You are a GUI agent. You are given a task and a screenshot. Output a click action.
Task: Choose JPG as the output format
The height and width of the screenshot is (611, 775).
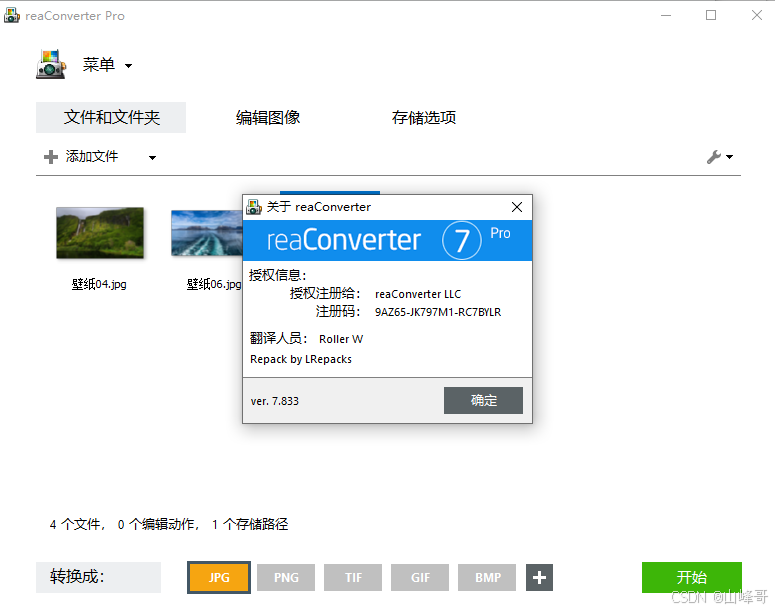pyautogui.click(x=219, y=577)
